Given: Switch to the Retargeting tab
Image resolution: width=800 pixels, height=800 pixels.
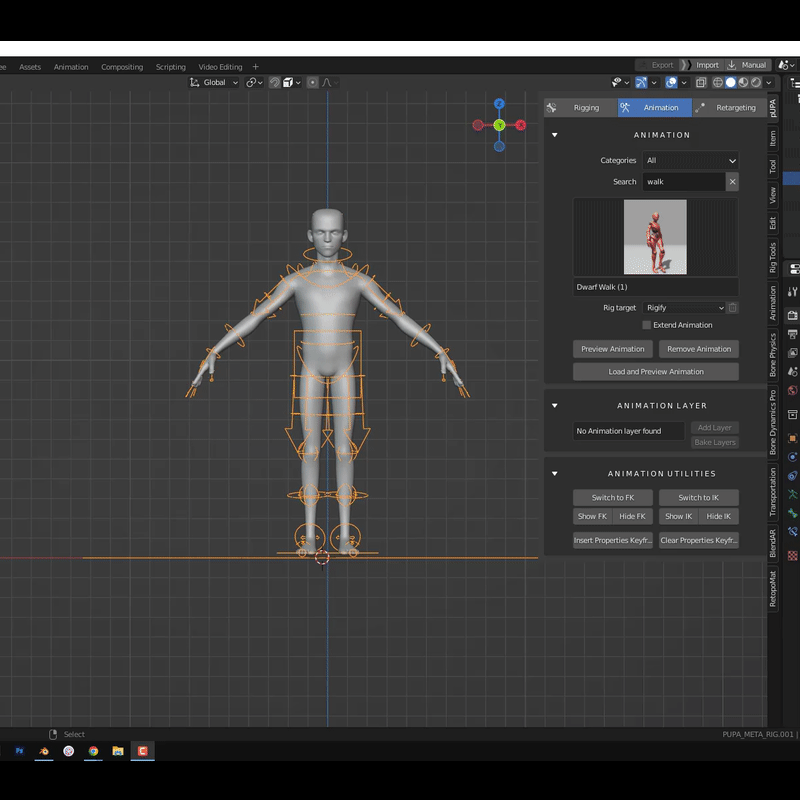Looking at the screenshot, I should (735, 108).
